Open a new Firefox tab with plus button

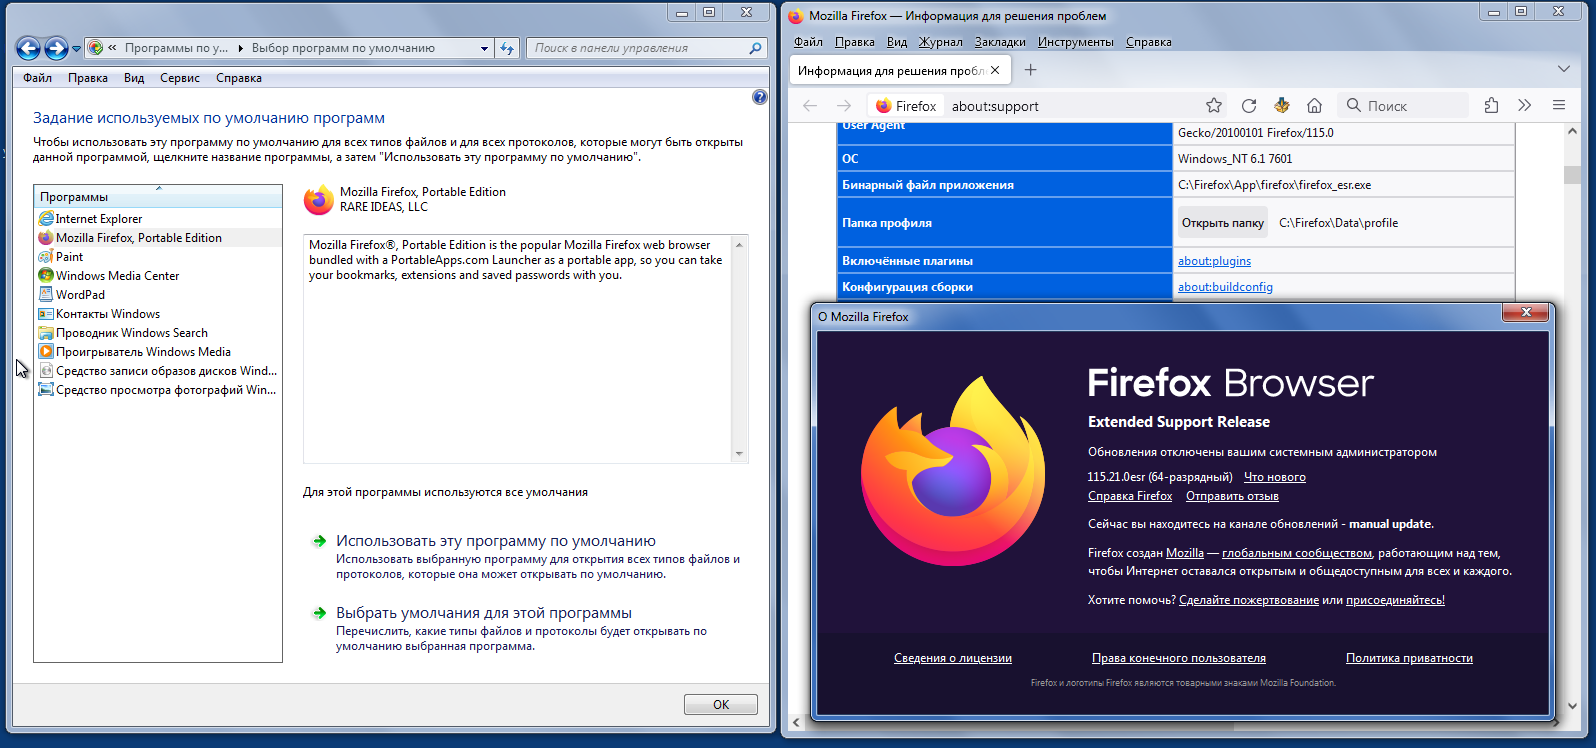pyautogui.click(x=1031, y=70)
